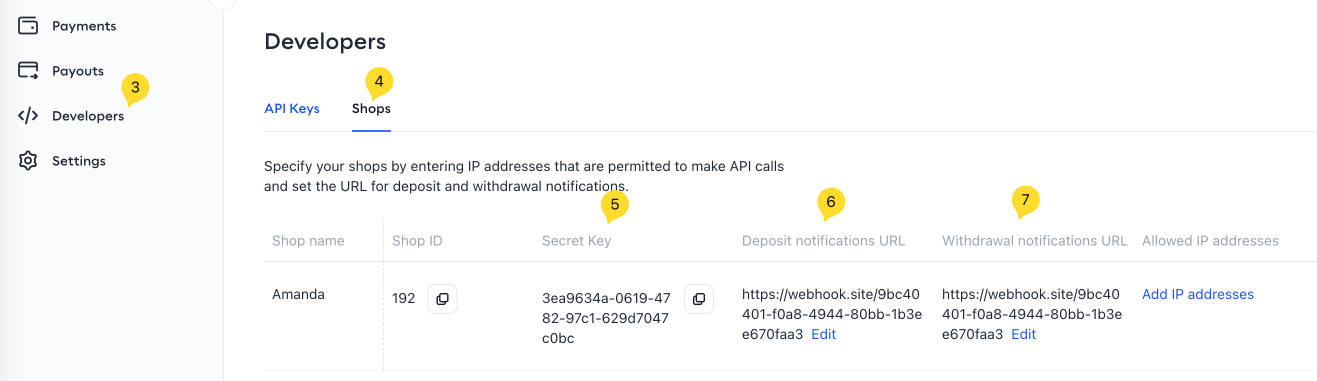Click the Payouts icon in sidebar
The width and height of the screenshot is (1317, 381).
pyautogui.click(x=28, y=71)
